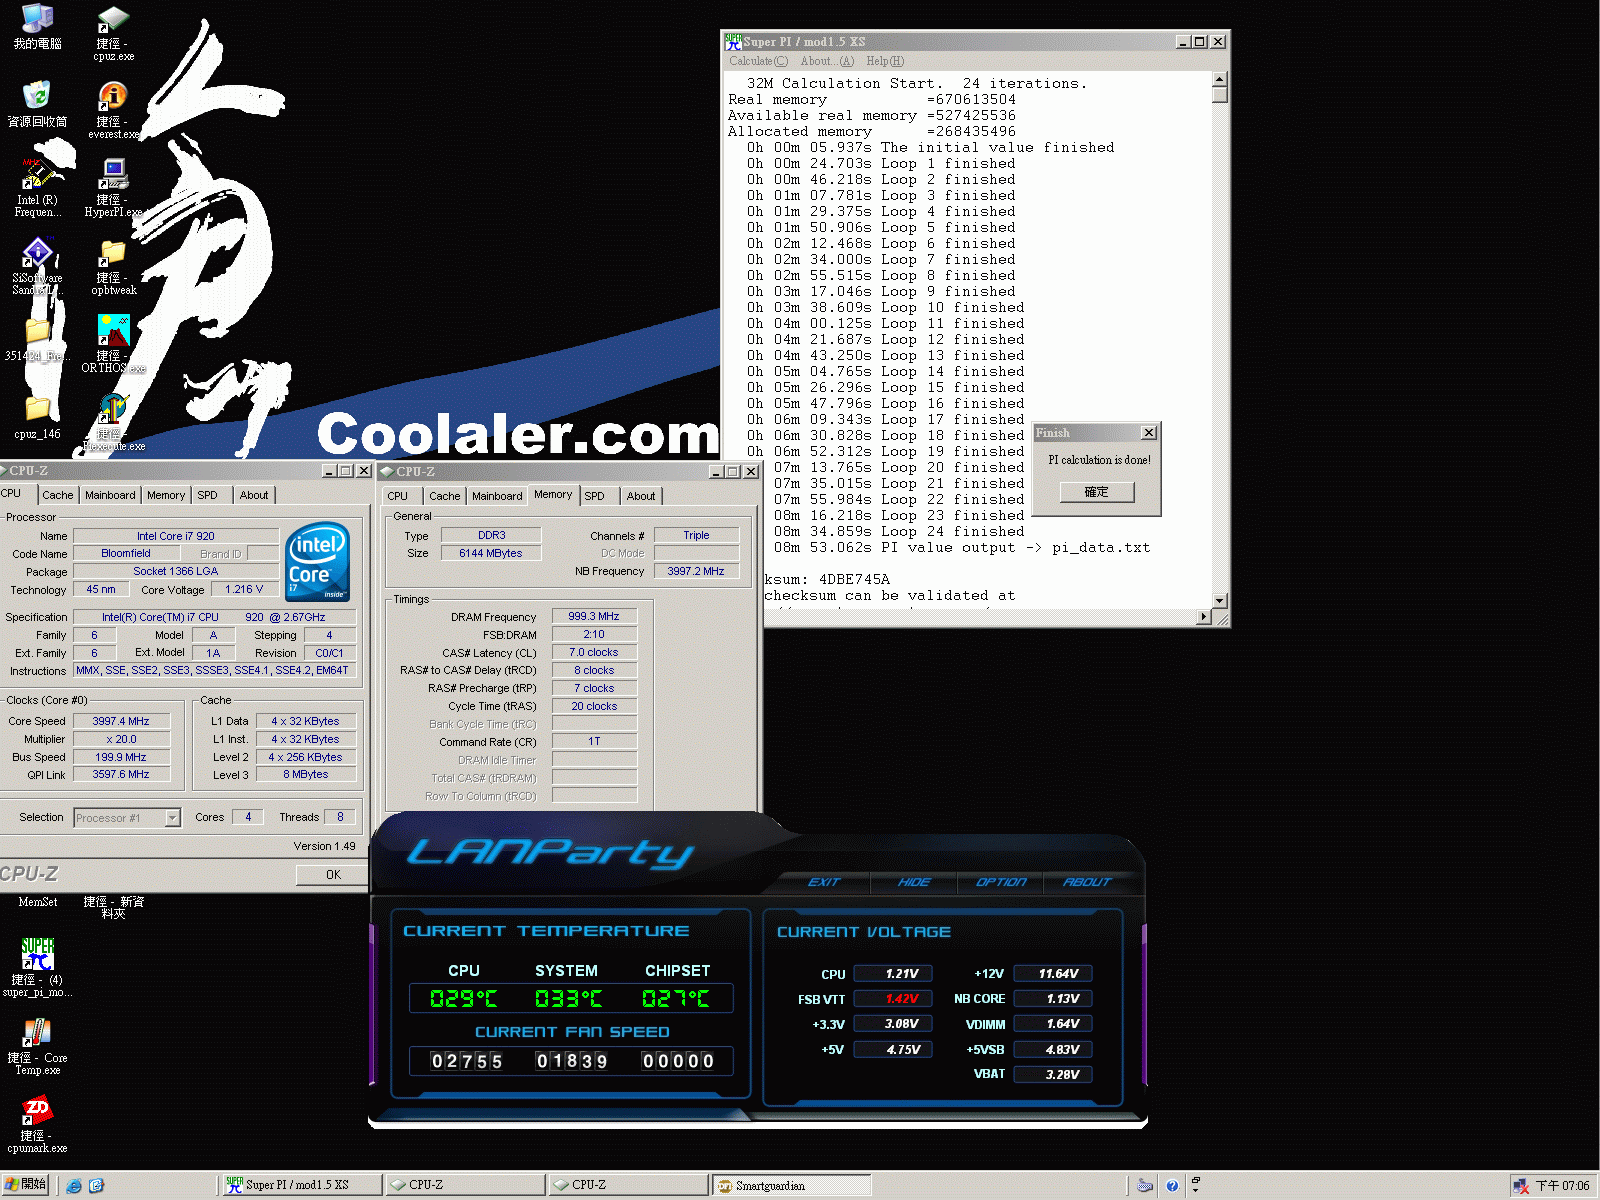The image size is (1600, 1200).
Task: Launch the everest.exe shortcut icon
Action: 113,110
